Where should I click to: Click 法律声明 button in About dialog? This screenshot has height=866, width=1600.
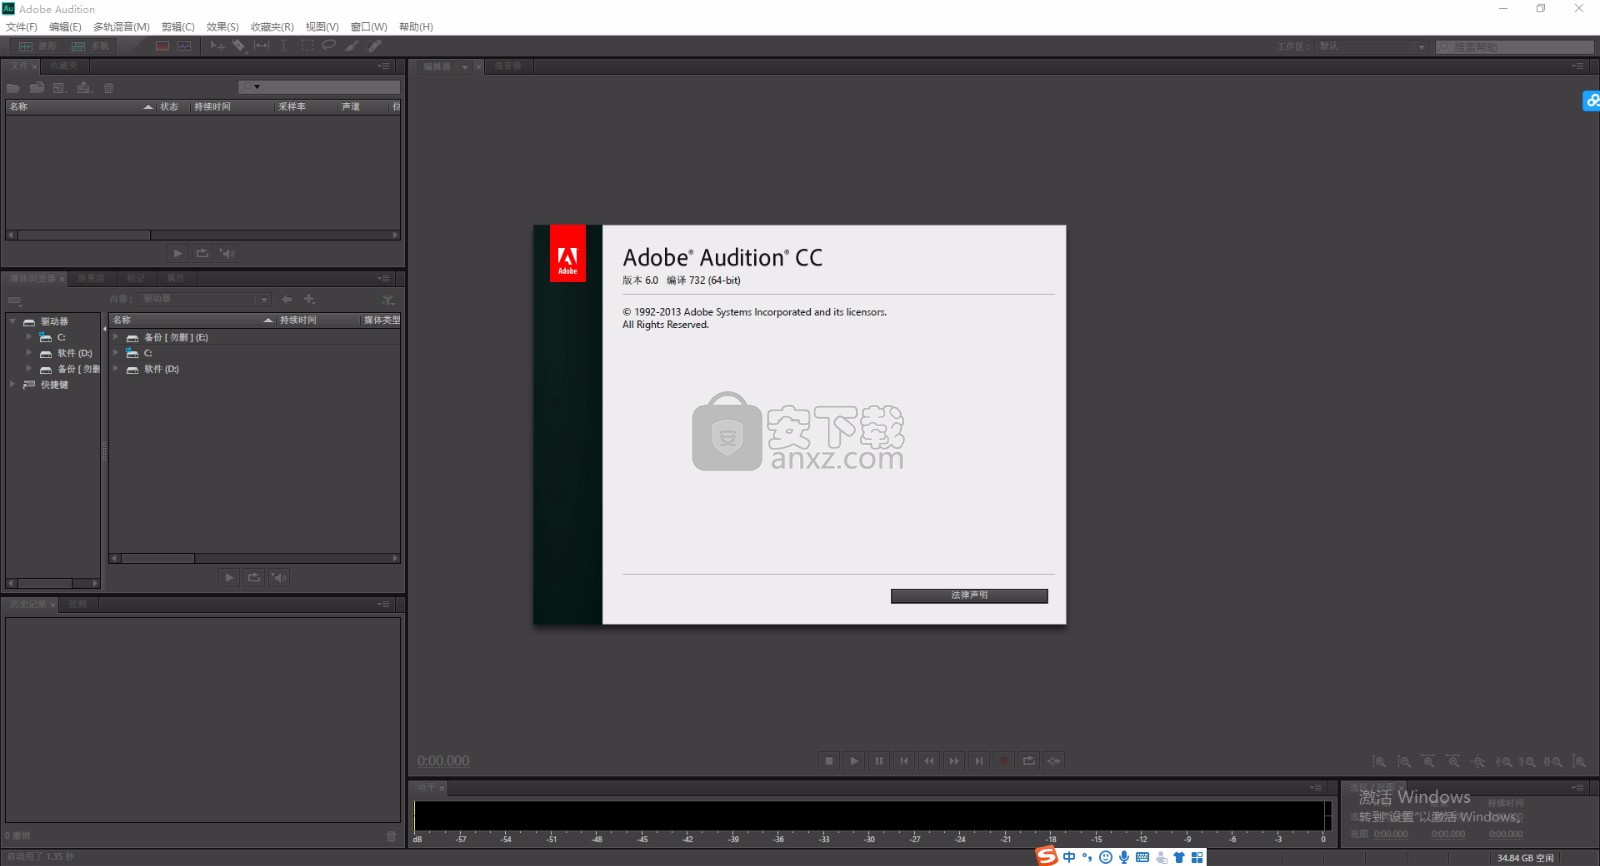[x=969, y=595]
